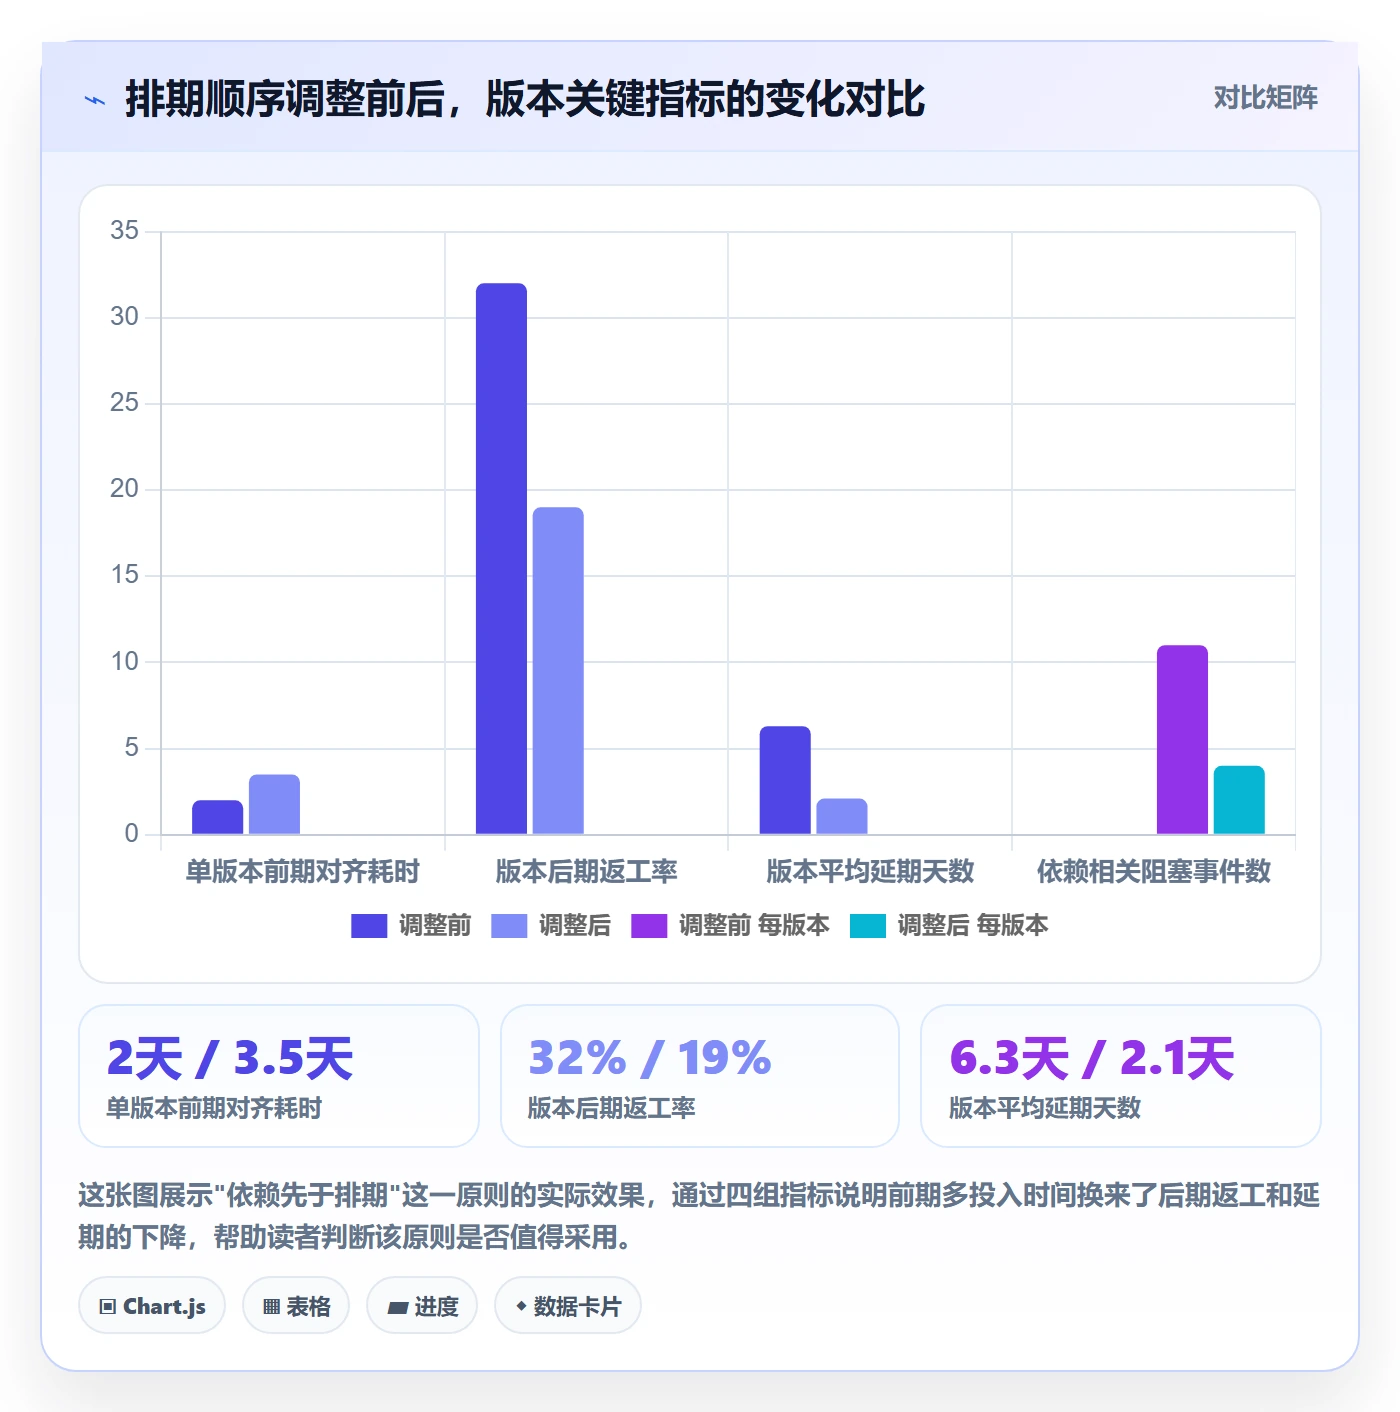Click the chart title about 排期顺序调整前后
This screenshot has height=1412, width=1400.
[524, 99]
